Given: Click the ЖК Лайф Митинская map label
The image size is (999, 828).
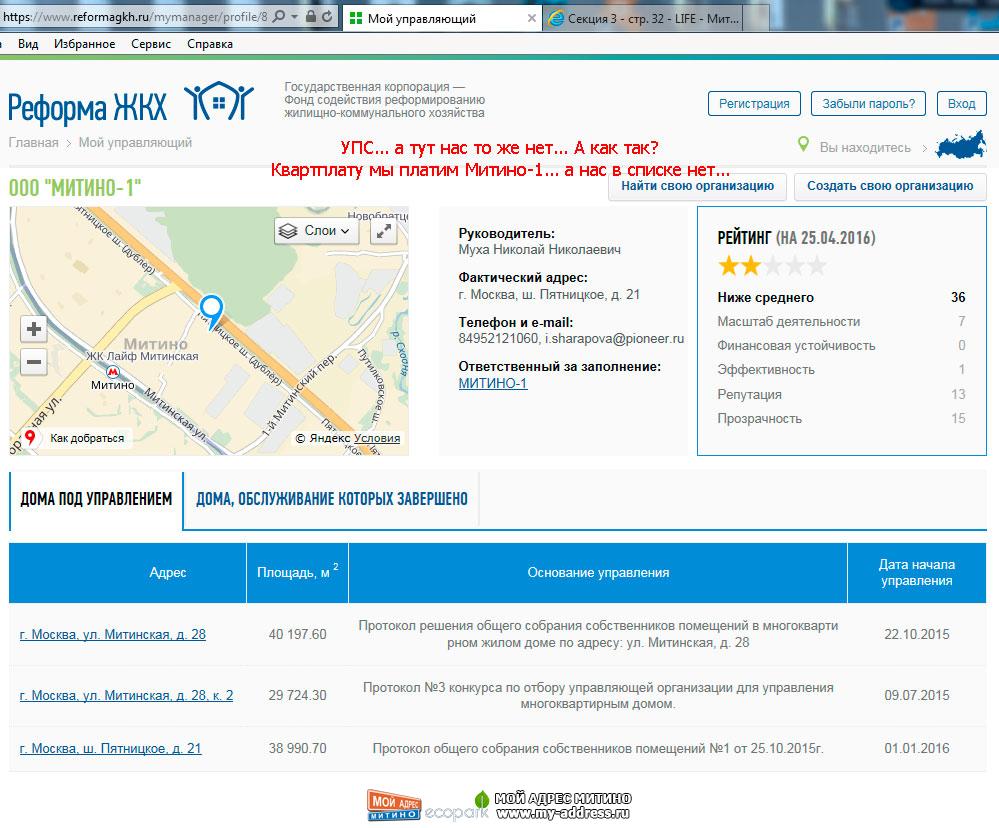Looking at the screenshot, I should [142, 356].
